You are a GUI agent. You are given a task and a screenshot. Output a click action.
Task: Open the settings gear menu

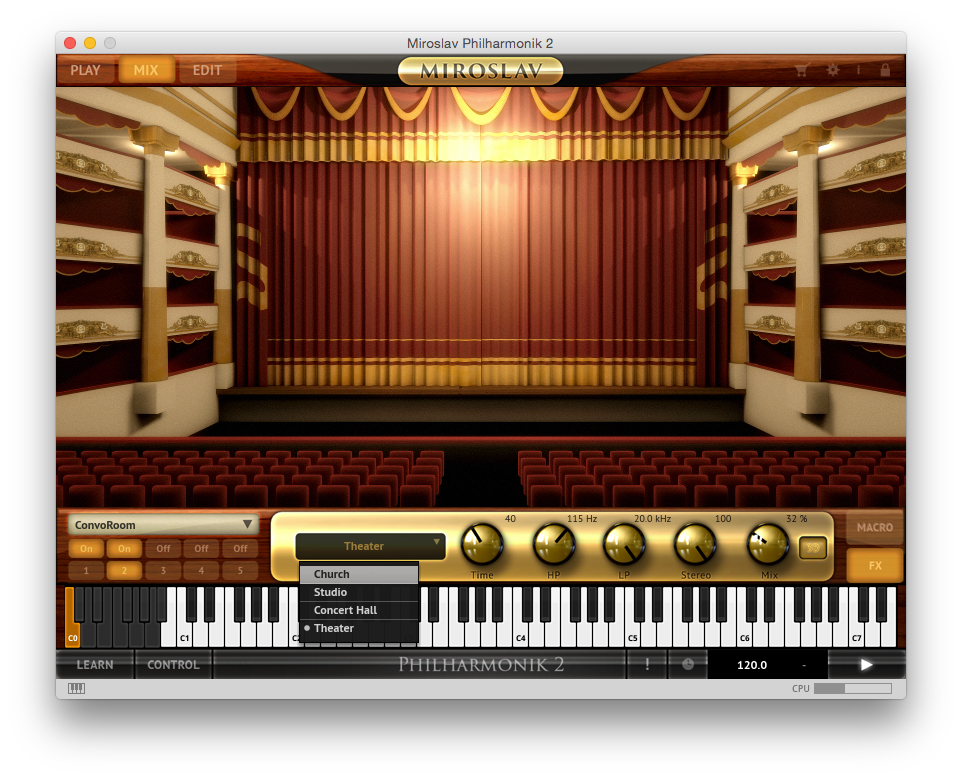pos(832,70)
